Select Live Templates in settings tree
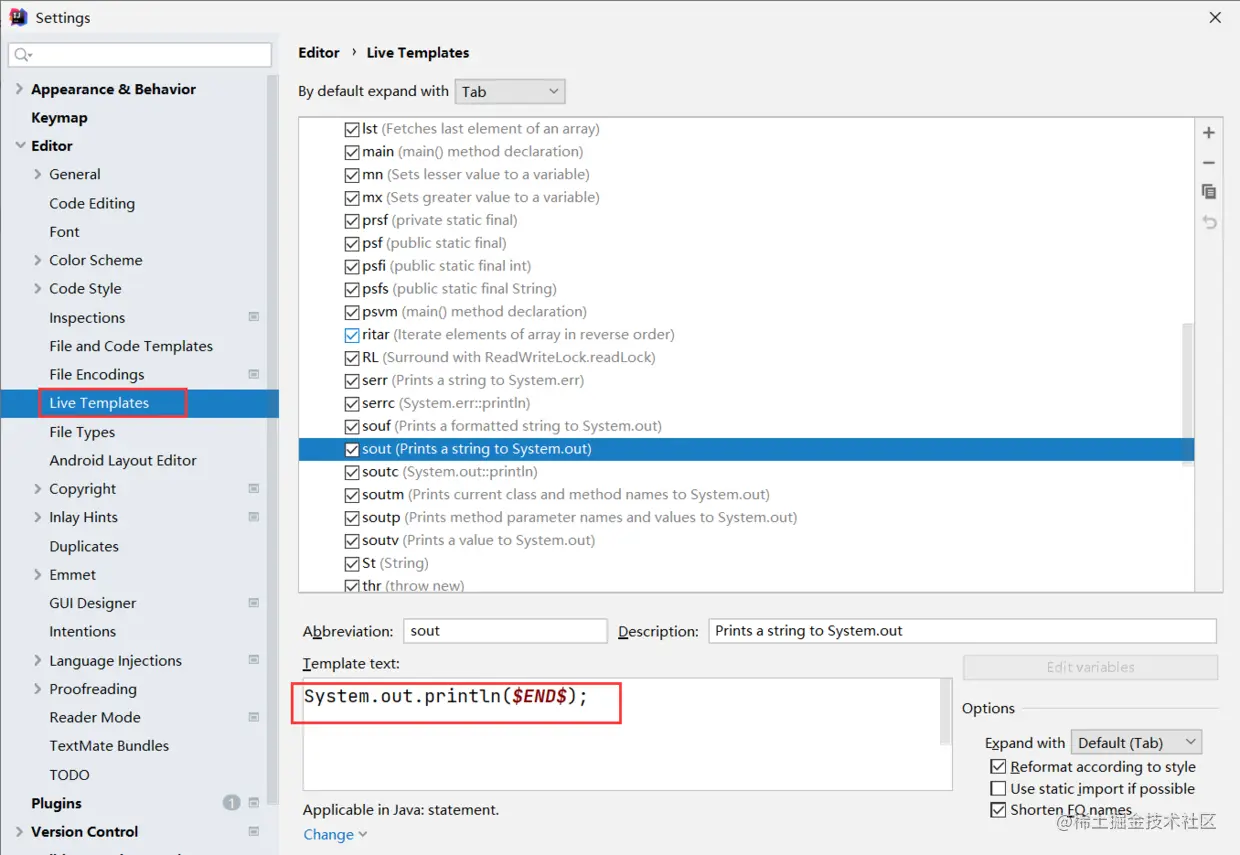 [99, 403]
